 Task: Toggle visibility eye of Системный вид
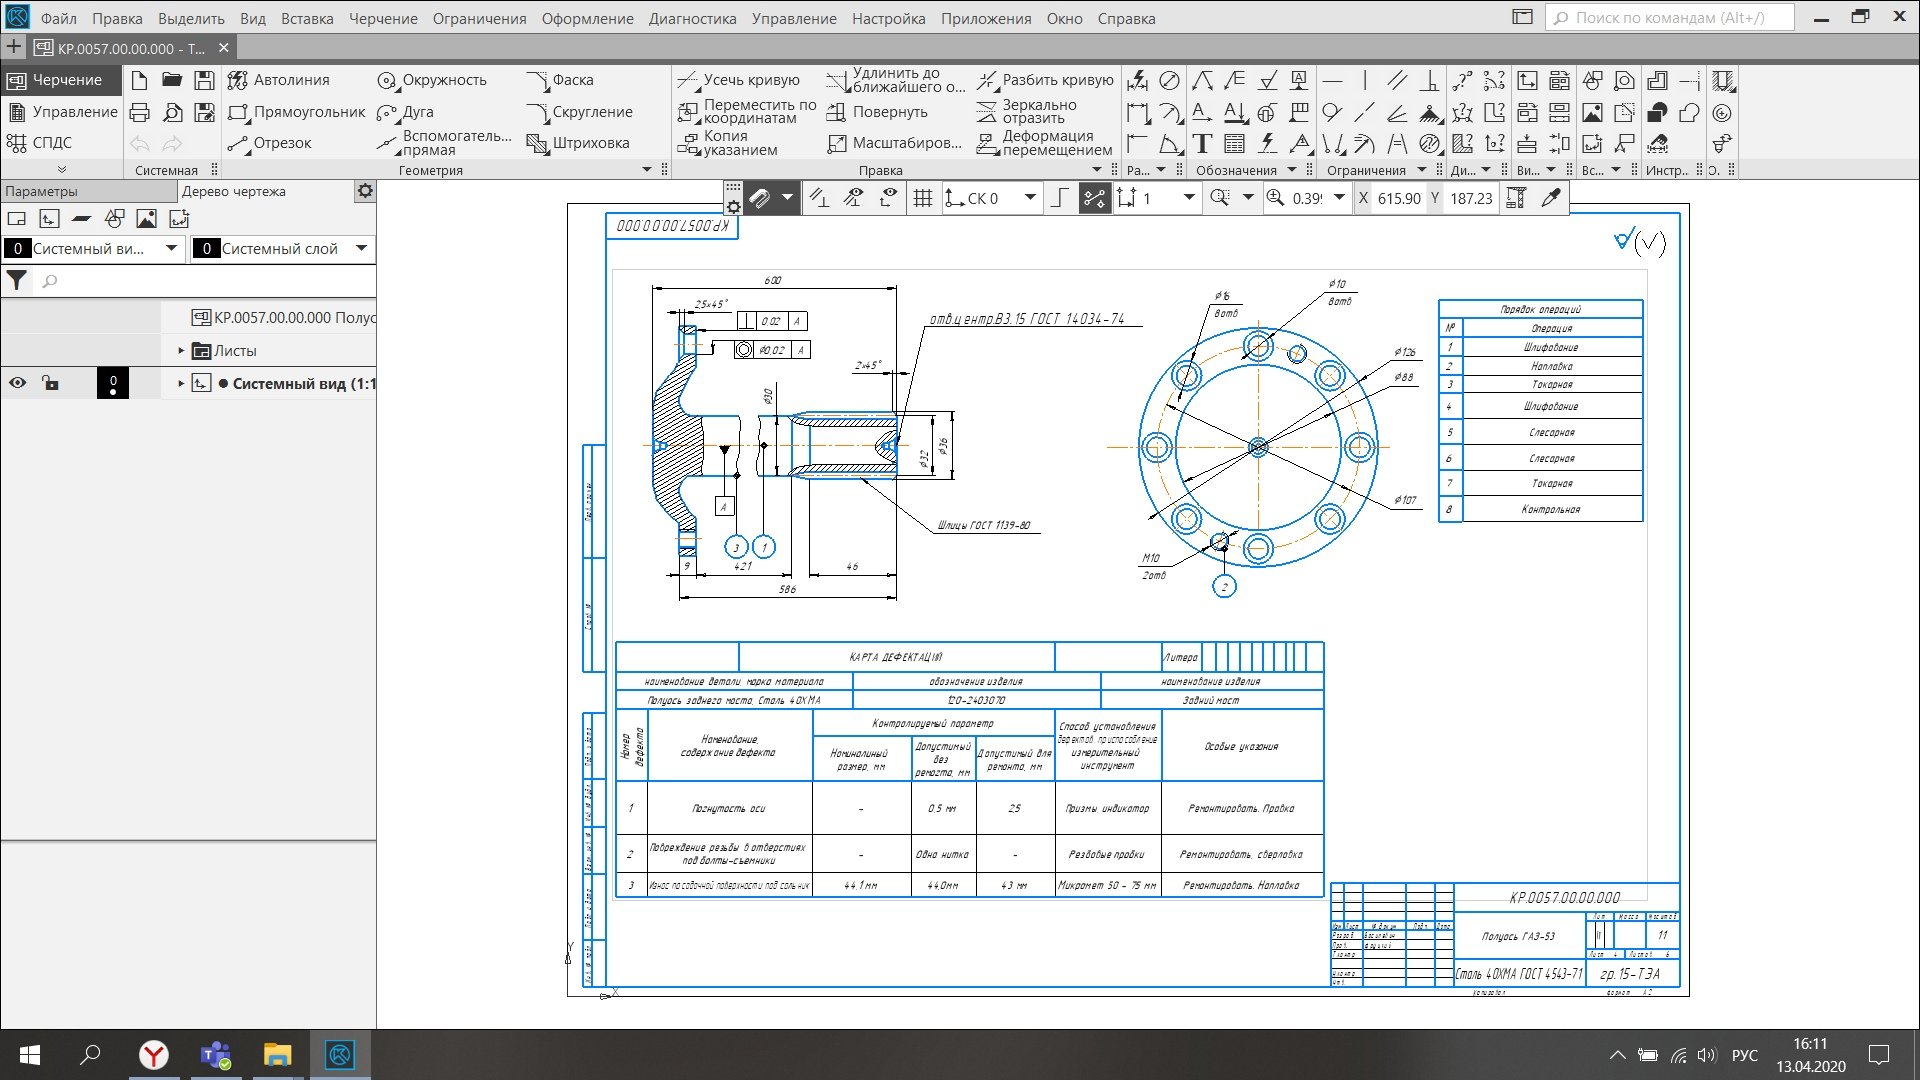18,383
